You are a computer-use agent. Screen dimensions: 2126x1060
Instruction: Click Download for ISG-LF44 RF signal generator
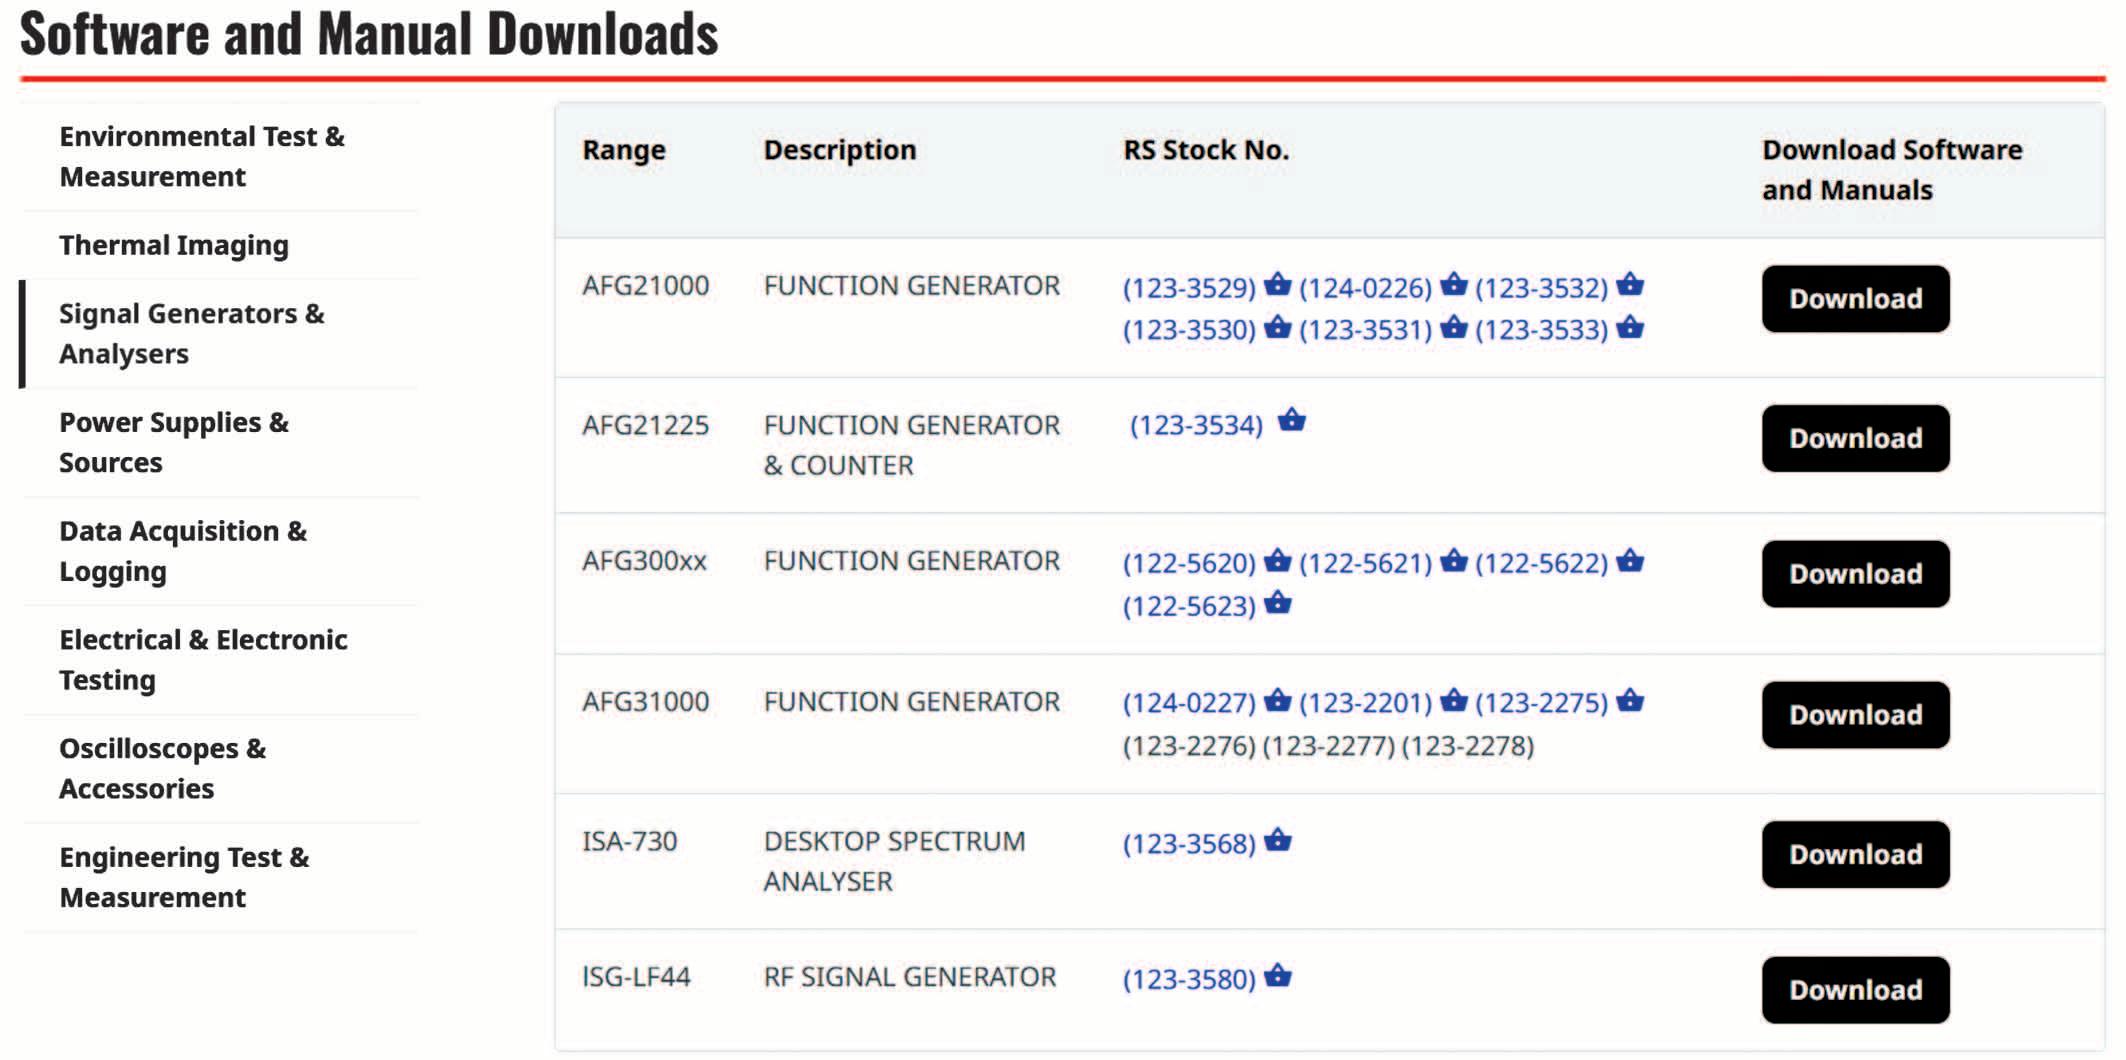pyautogui.click(x=1855, y=990)
